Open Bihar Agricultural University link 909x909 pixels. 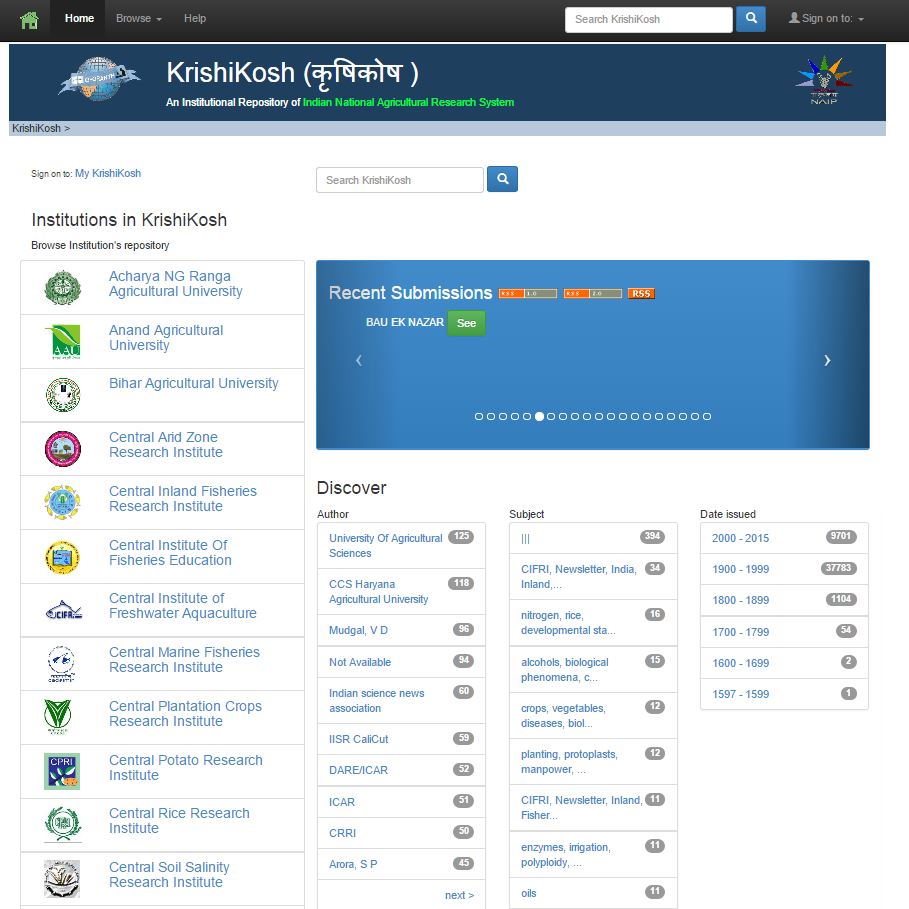(x=194, y=383)
